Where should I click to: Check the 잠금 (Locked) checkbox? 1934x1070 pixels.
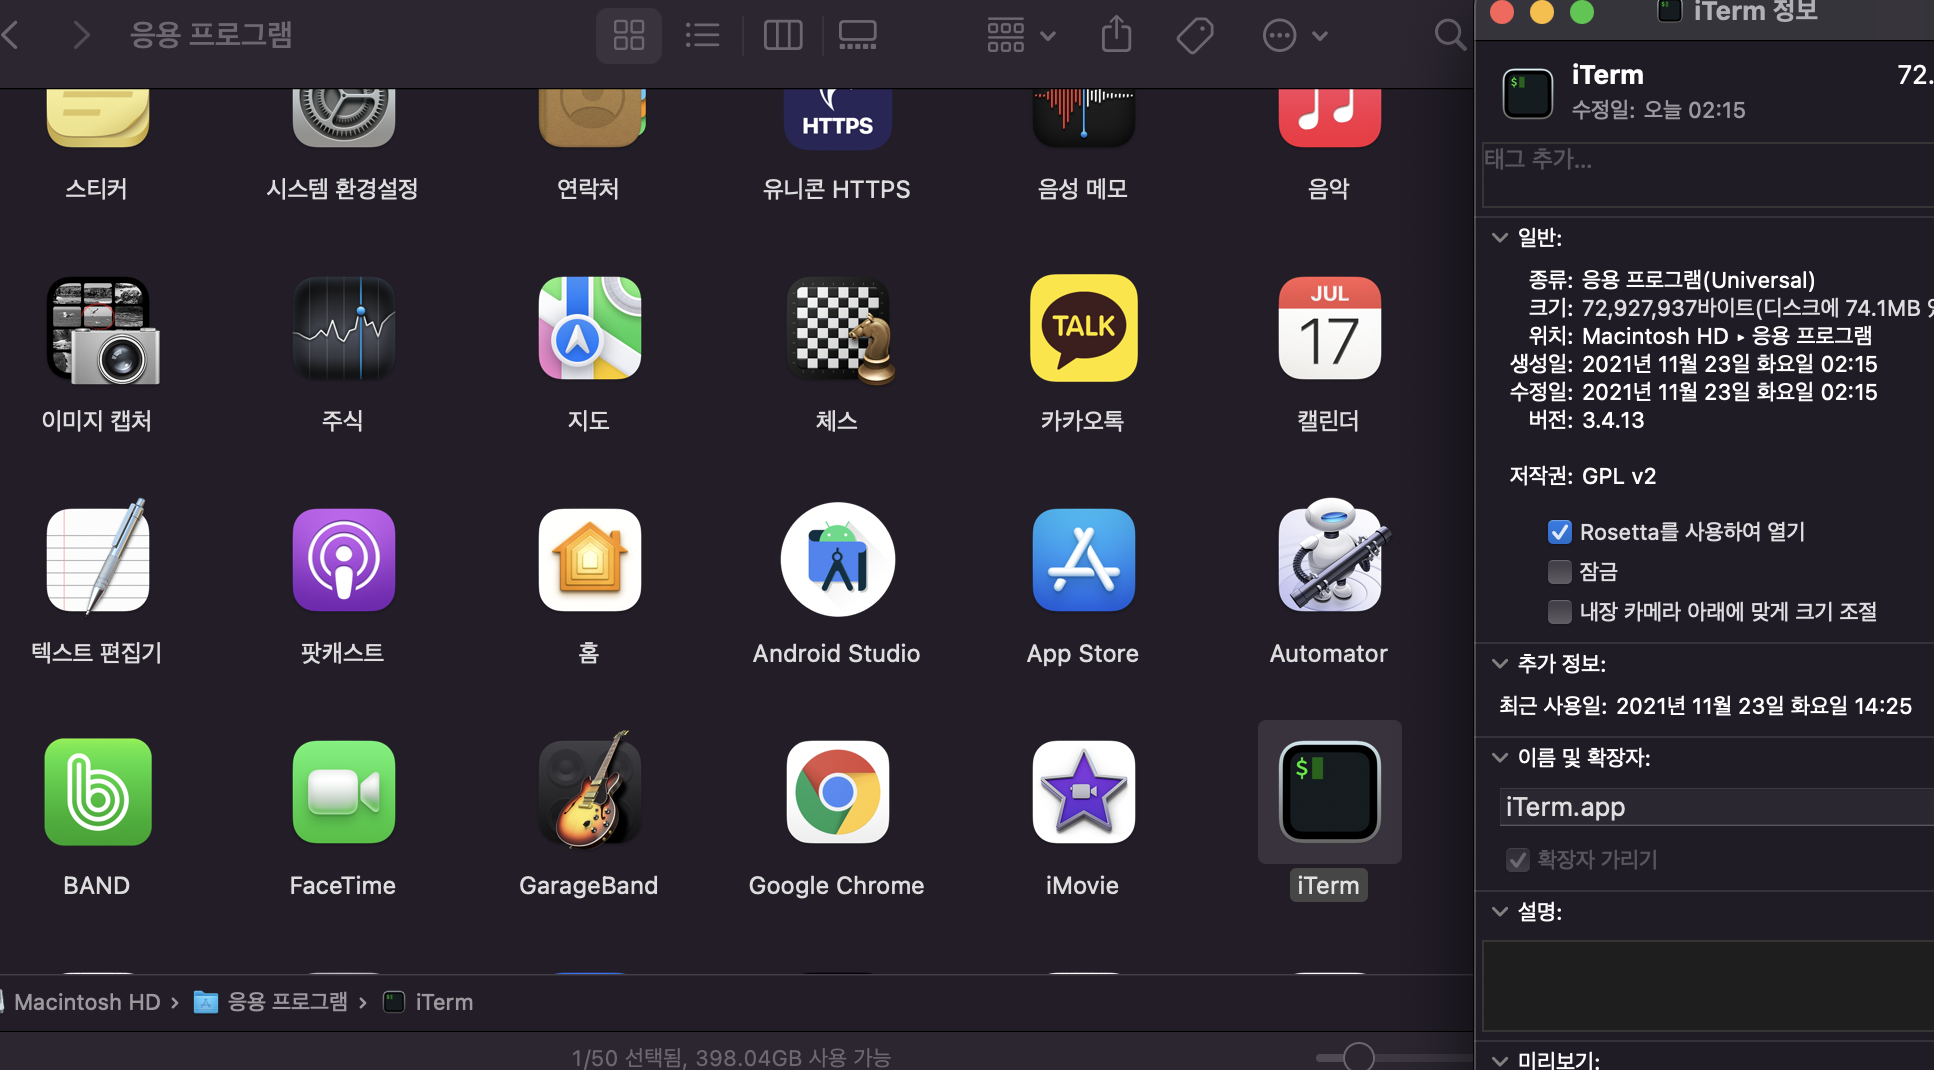[1560, 572]
